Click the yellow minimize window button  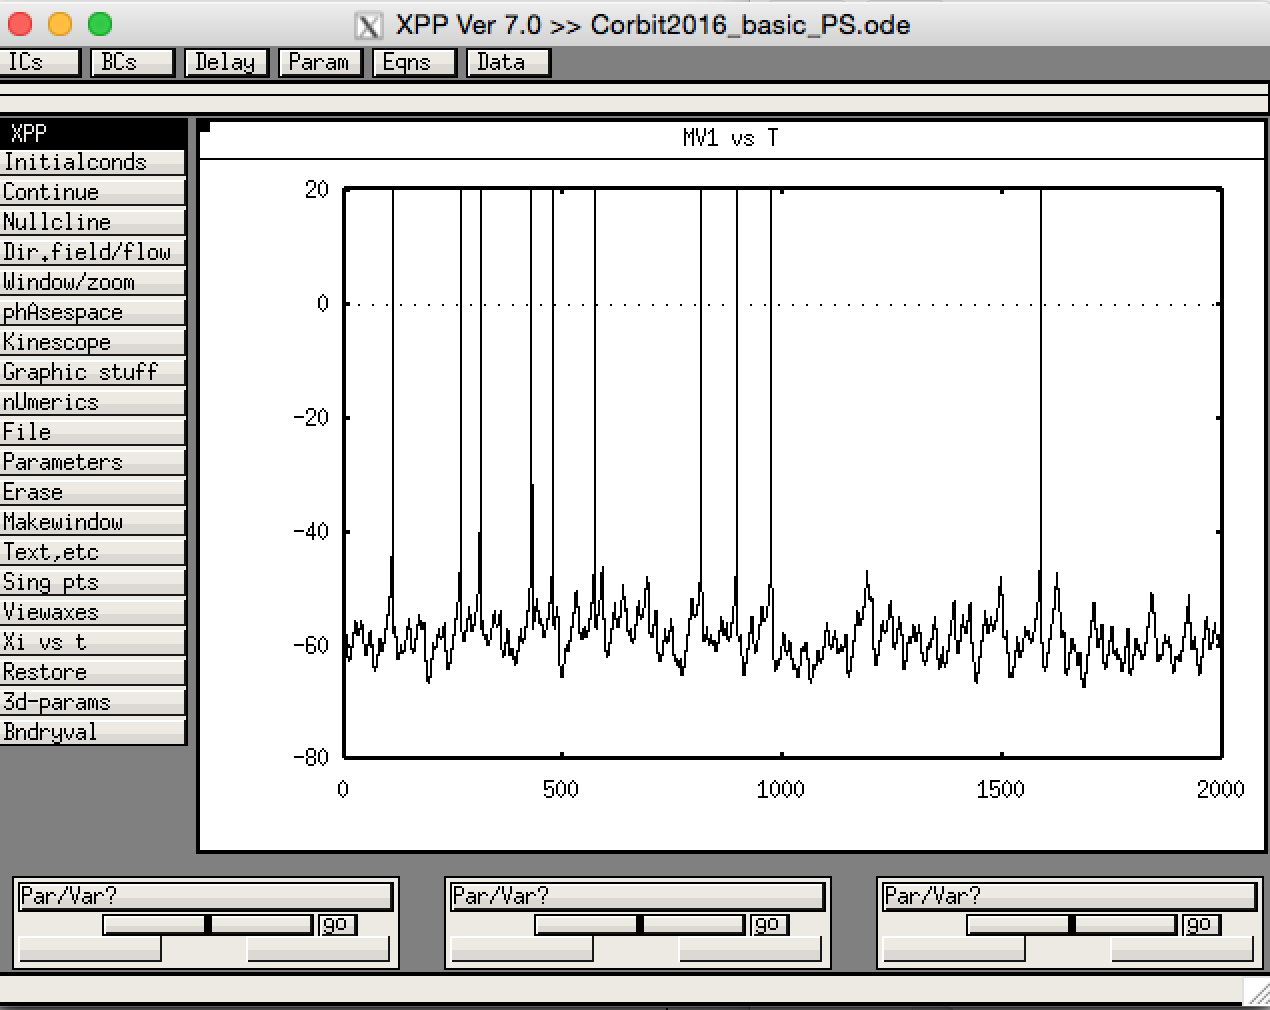point(60,24)
